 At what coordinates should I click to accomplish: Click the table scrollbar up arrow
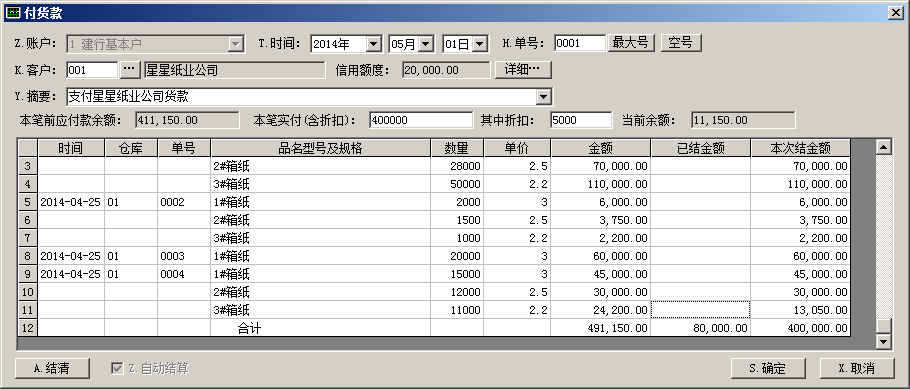click(883, 147)
